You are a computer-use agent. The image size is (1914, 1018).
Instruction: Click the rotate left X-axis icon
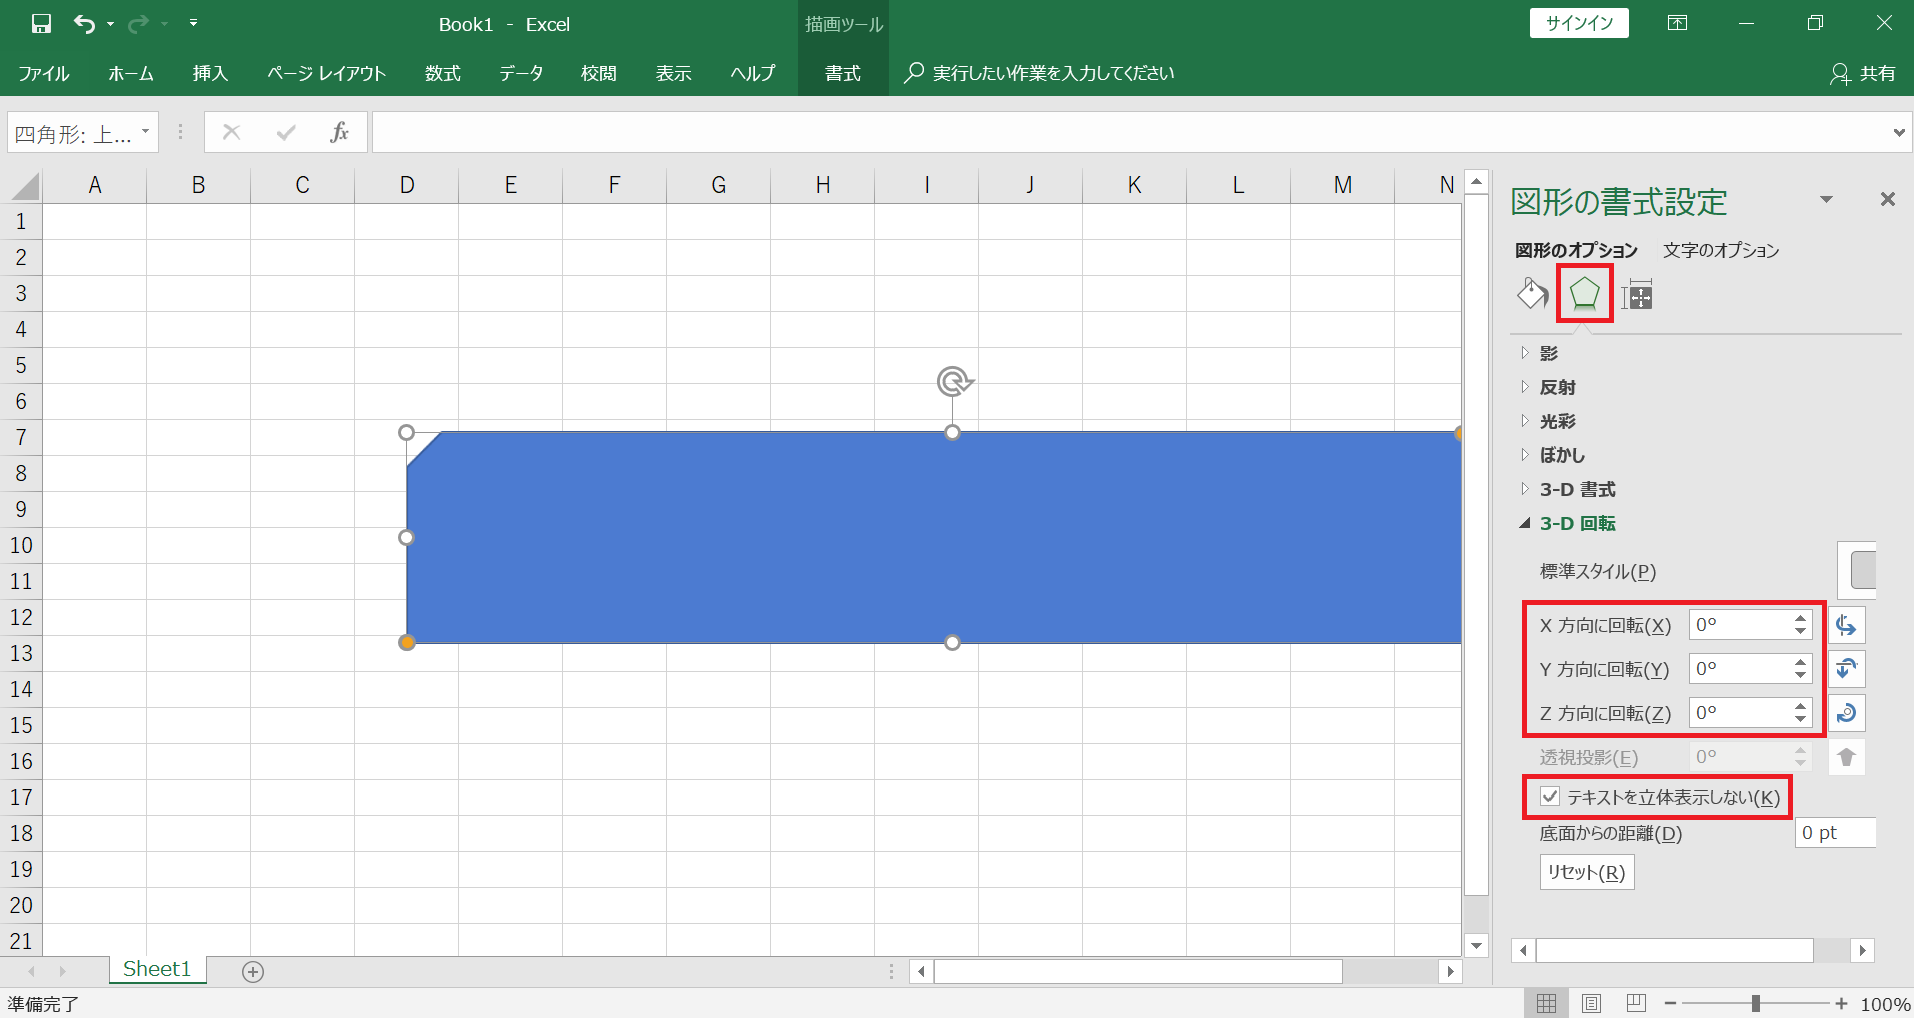coord(1846,625)
